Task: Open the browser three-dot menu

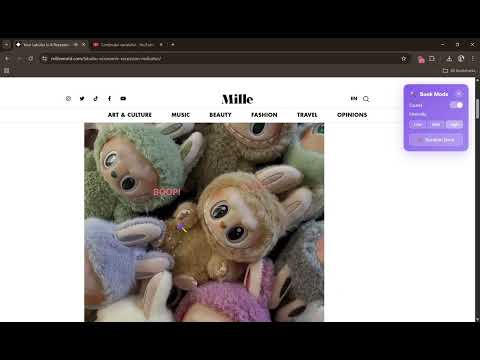Action: 473,59
